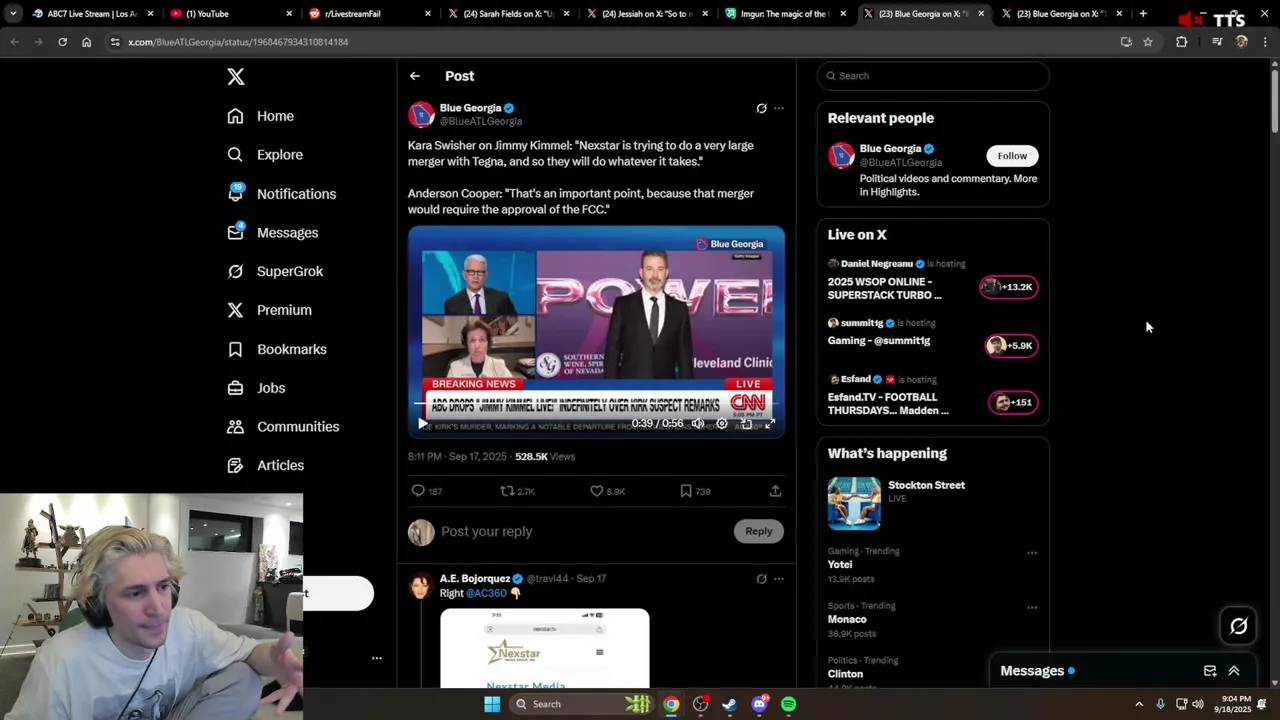Bookmark page with star icon
This screenshot has height=720, width=1280.
tap(1148, 42)
